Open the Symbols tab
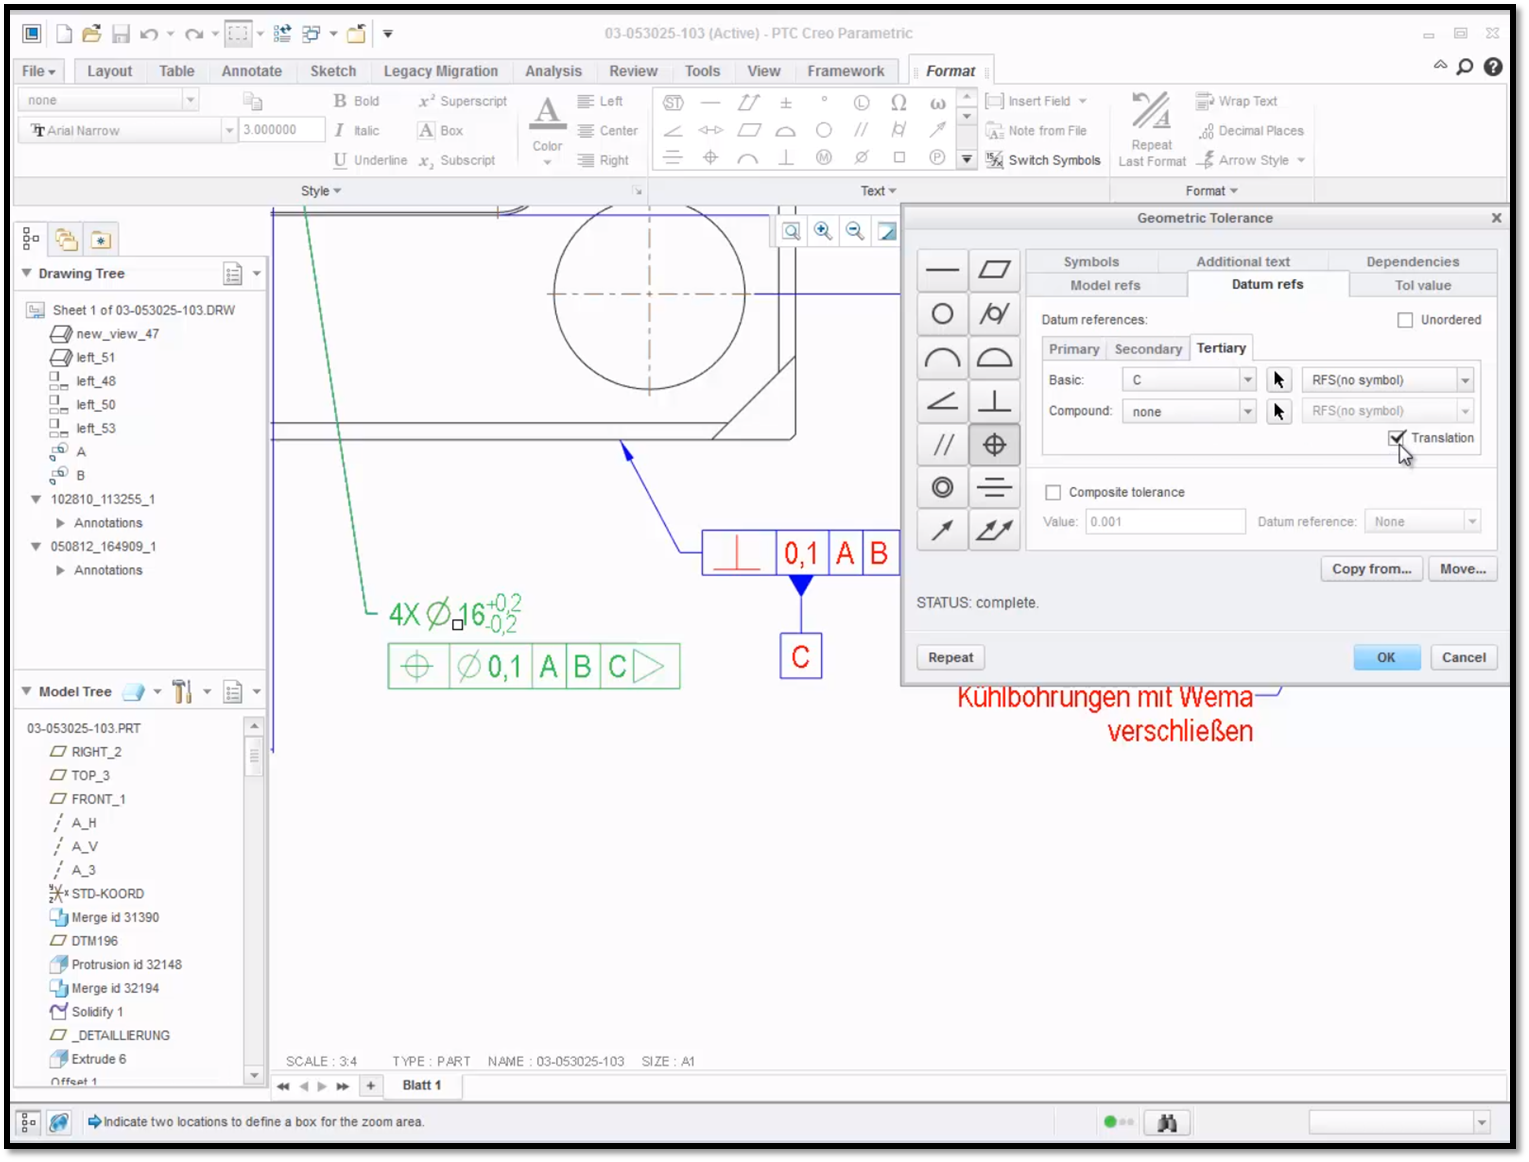The height and width of the screenshot is (1162, 1529). click(1091, 262)
